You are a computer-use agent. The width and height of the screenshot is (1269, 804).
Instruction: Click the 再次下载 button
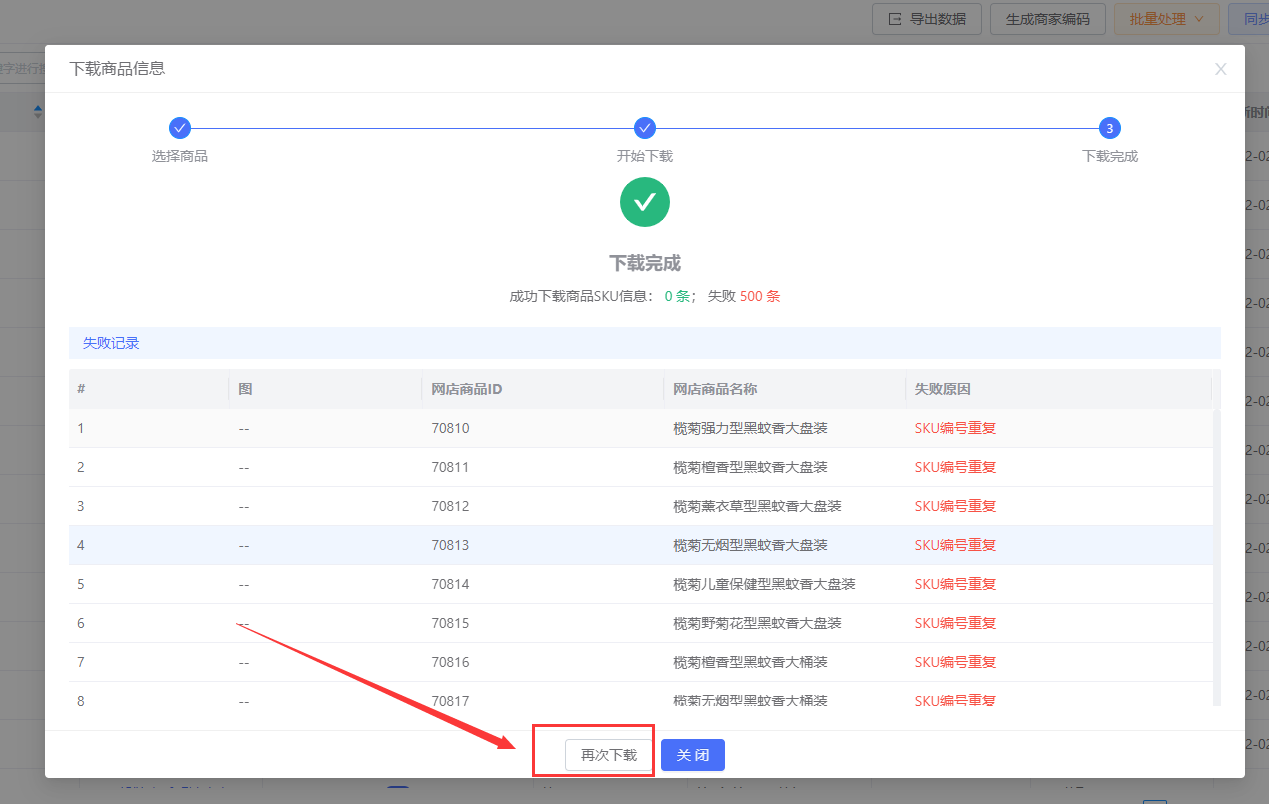click(x=609, y=755)
